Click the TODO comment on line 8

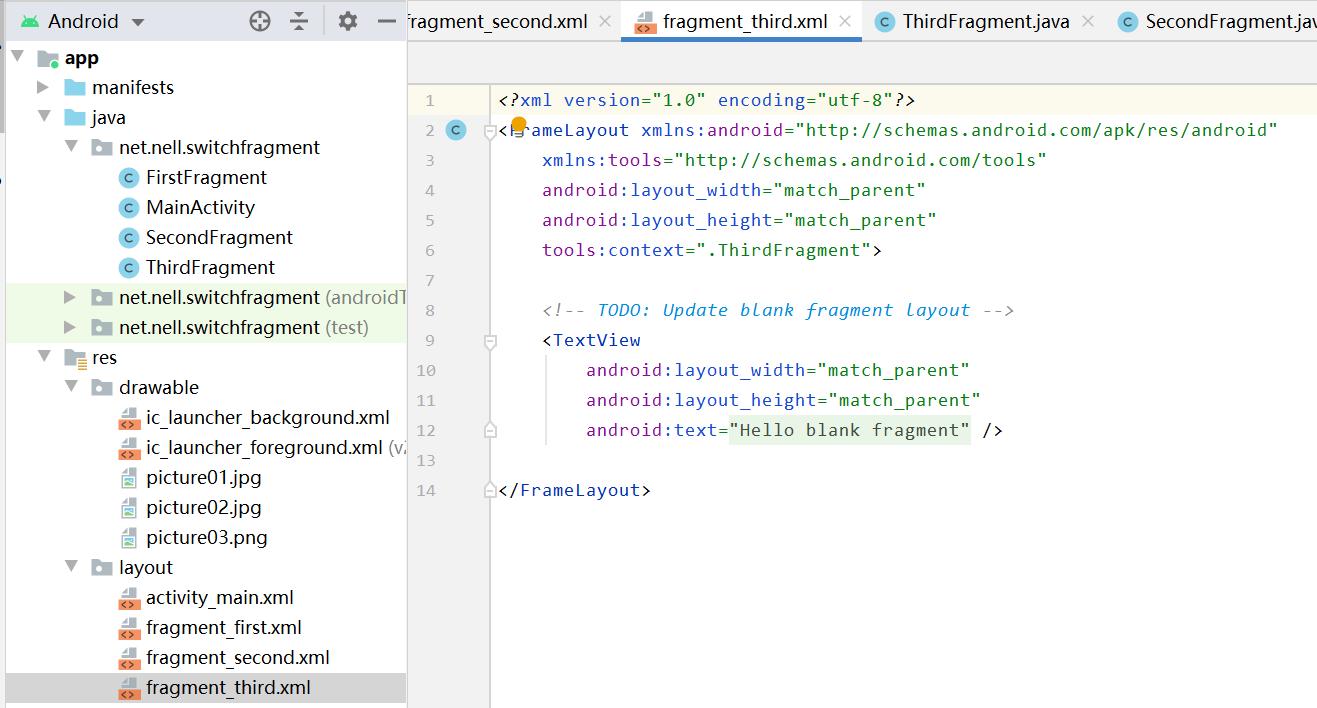pyautogui.click(x=778, y=310)
